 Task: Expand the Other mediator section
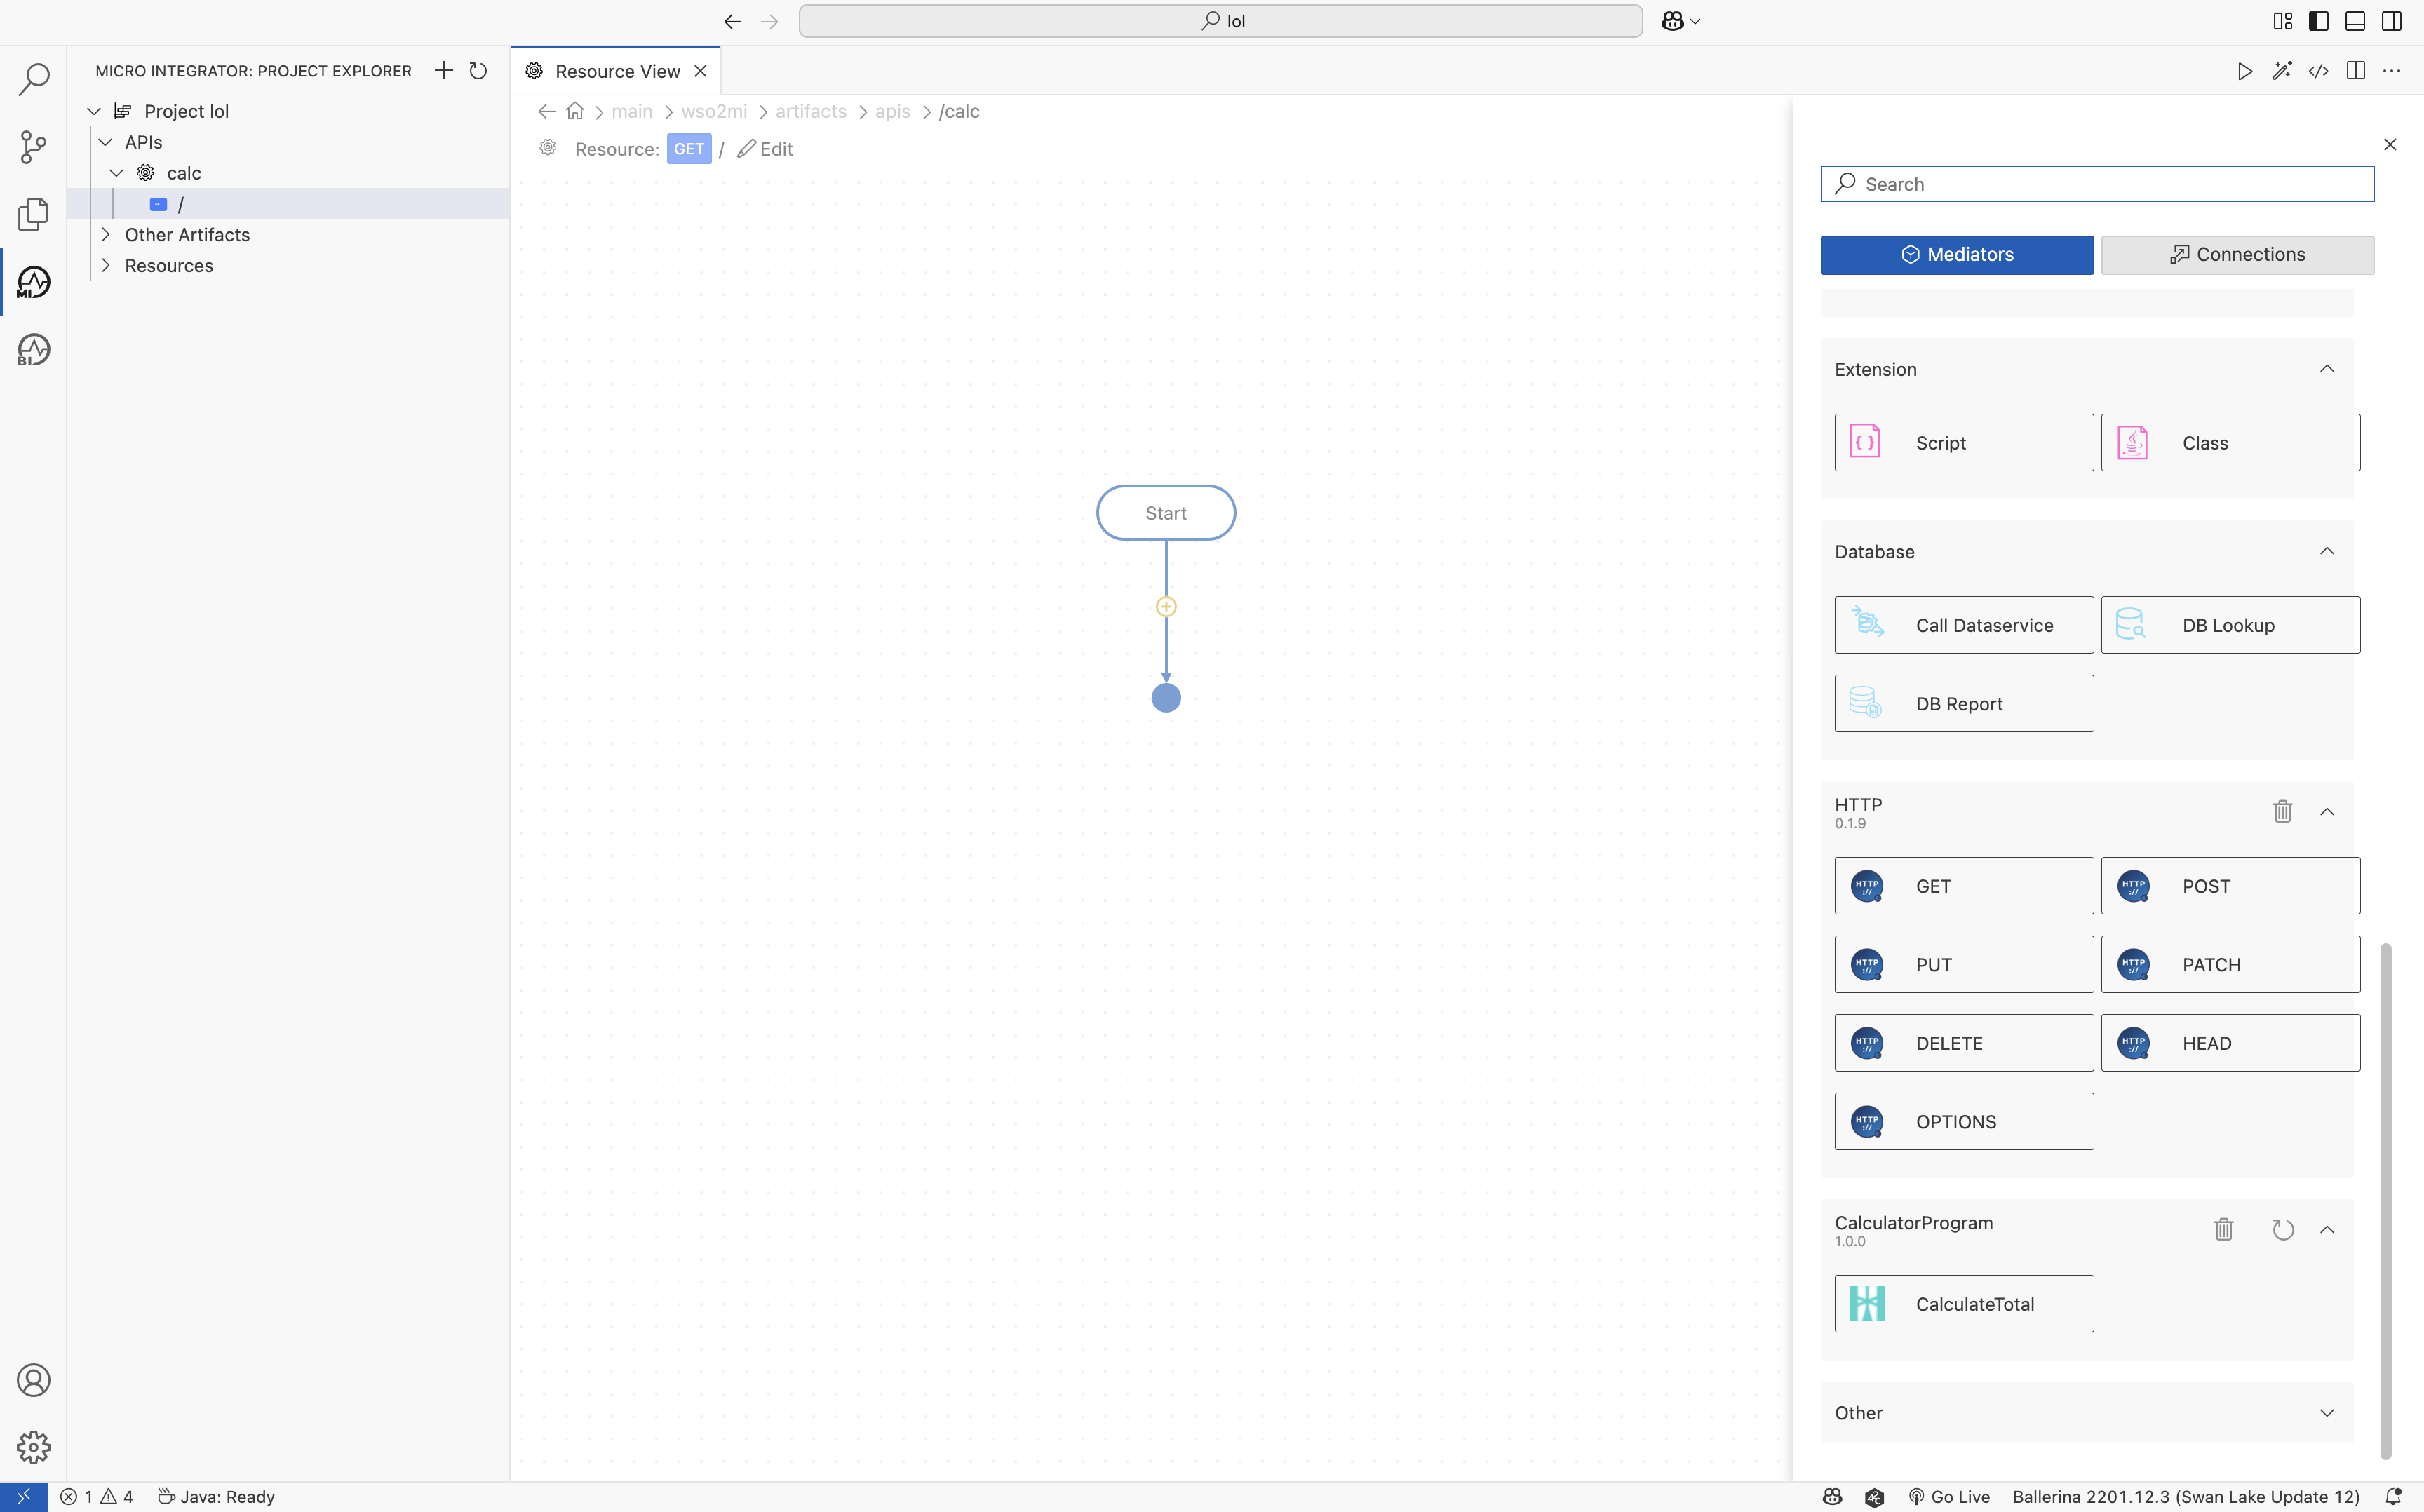tap(2327, 1413)
